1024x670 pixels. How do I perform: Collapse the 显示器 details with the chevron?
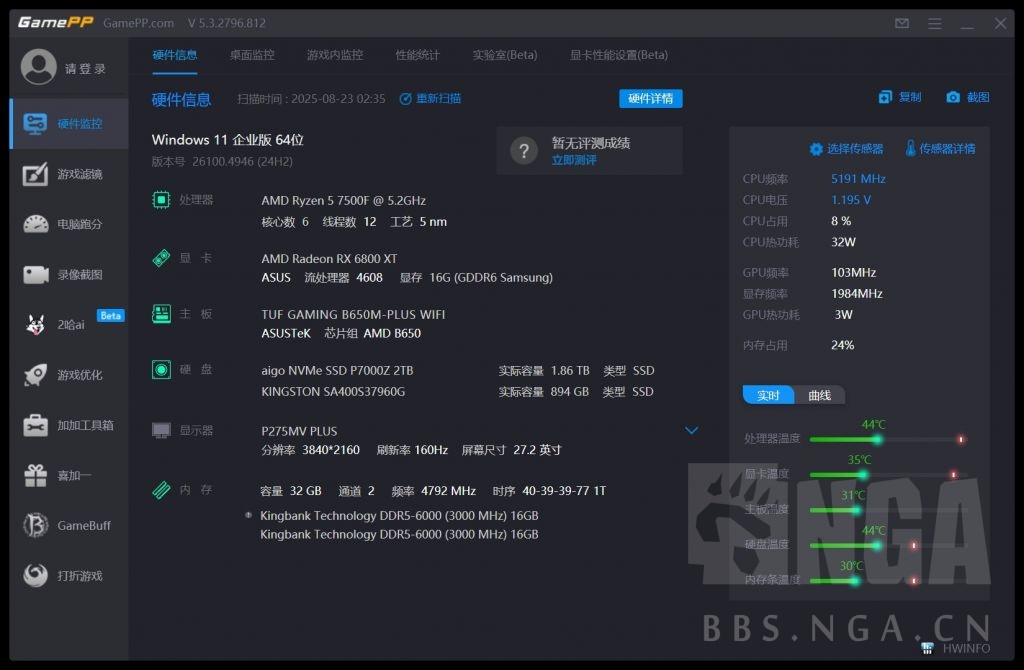coord(692,430)
